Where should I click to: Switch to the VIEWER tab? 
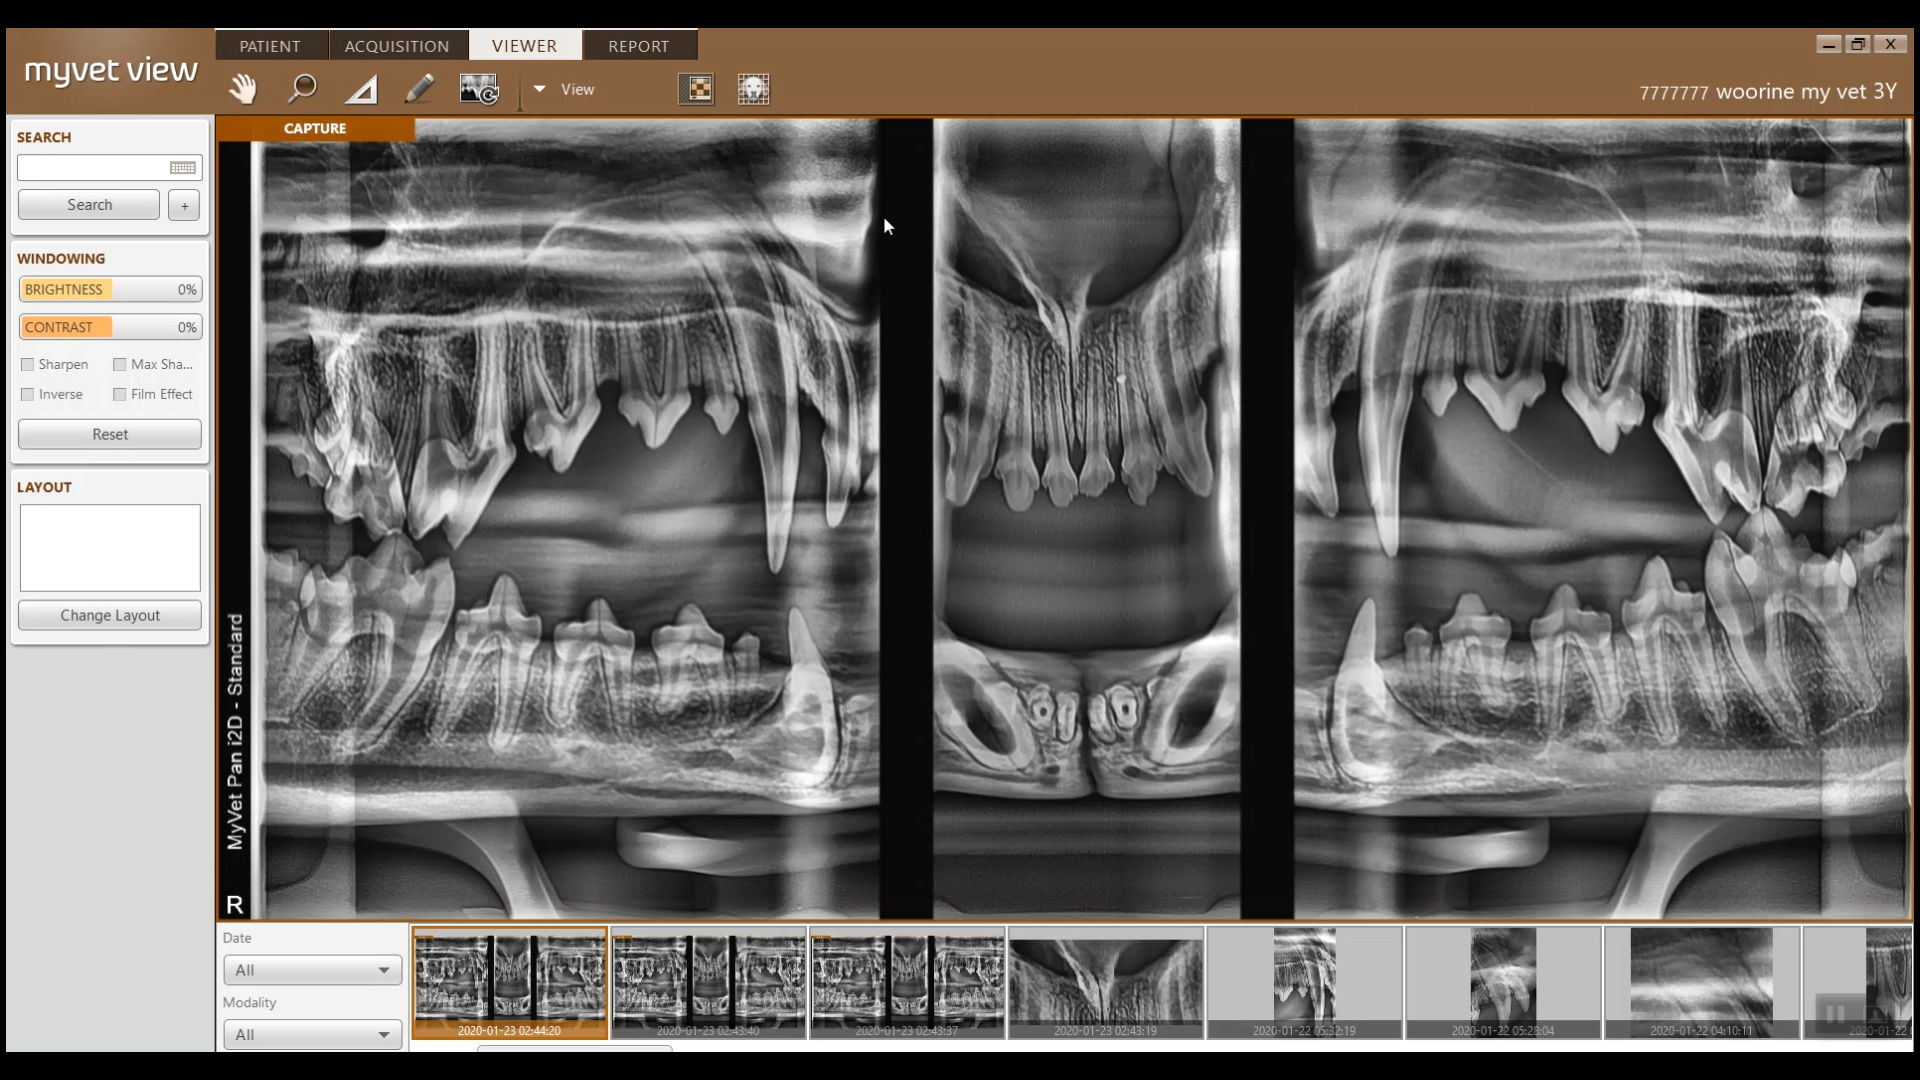tap(524, 46)
